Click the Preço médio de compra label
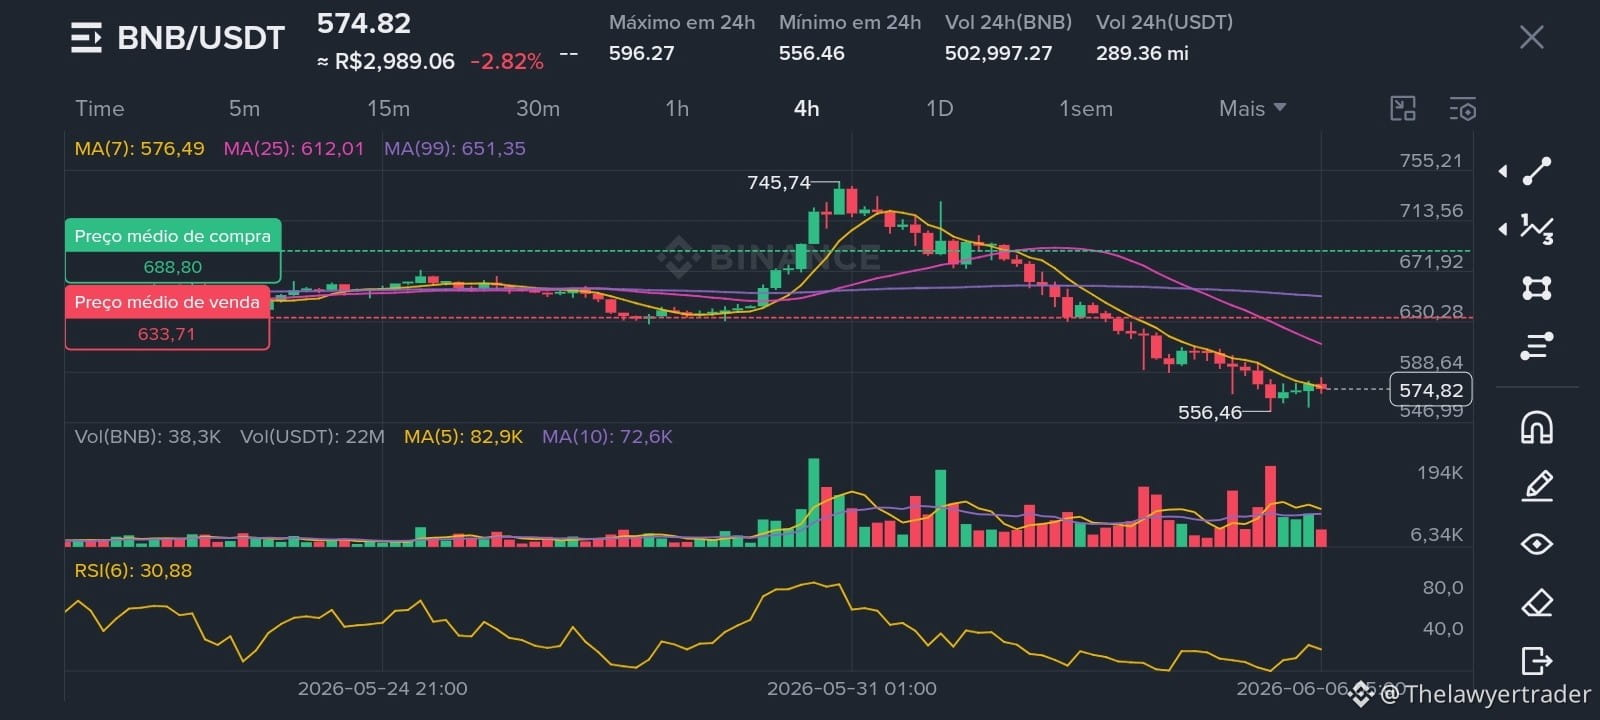This screenshot has width=1600, height=720. pos(173,236)
